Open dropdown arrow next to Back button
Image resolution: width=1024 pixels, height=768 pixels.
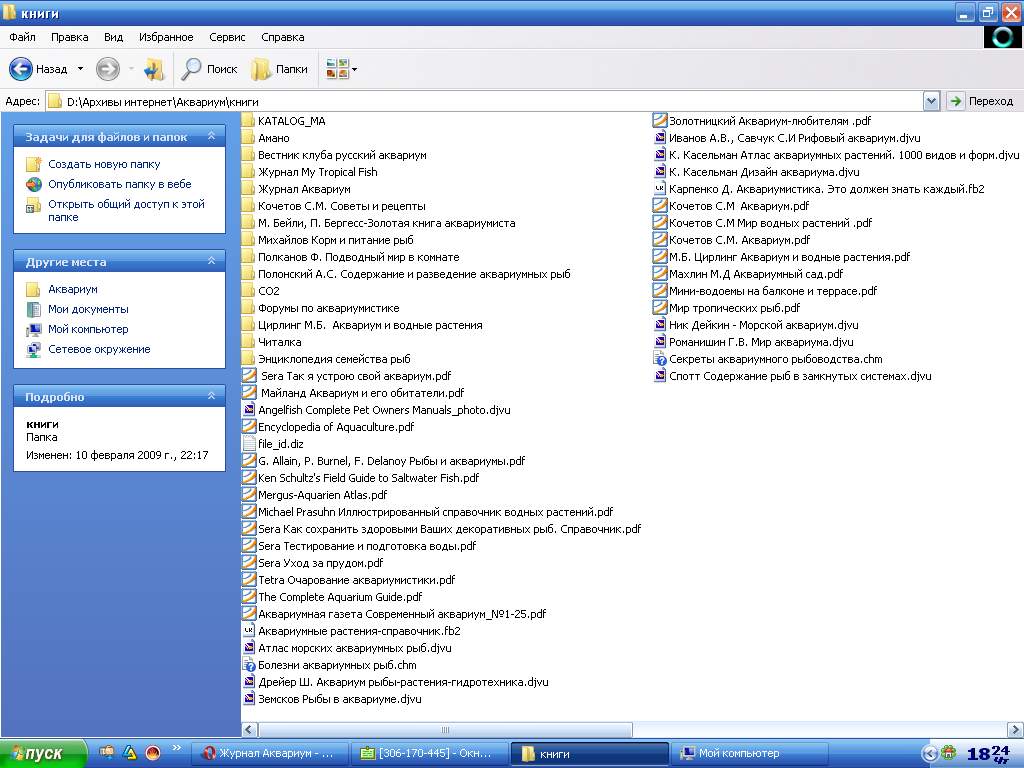click(80, 69)
